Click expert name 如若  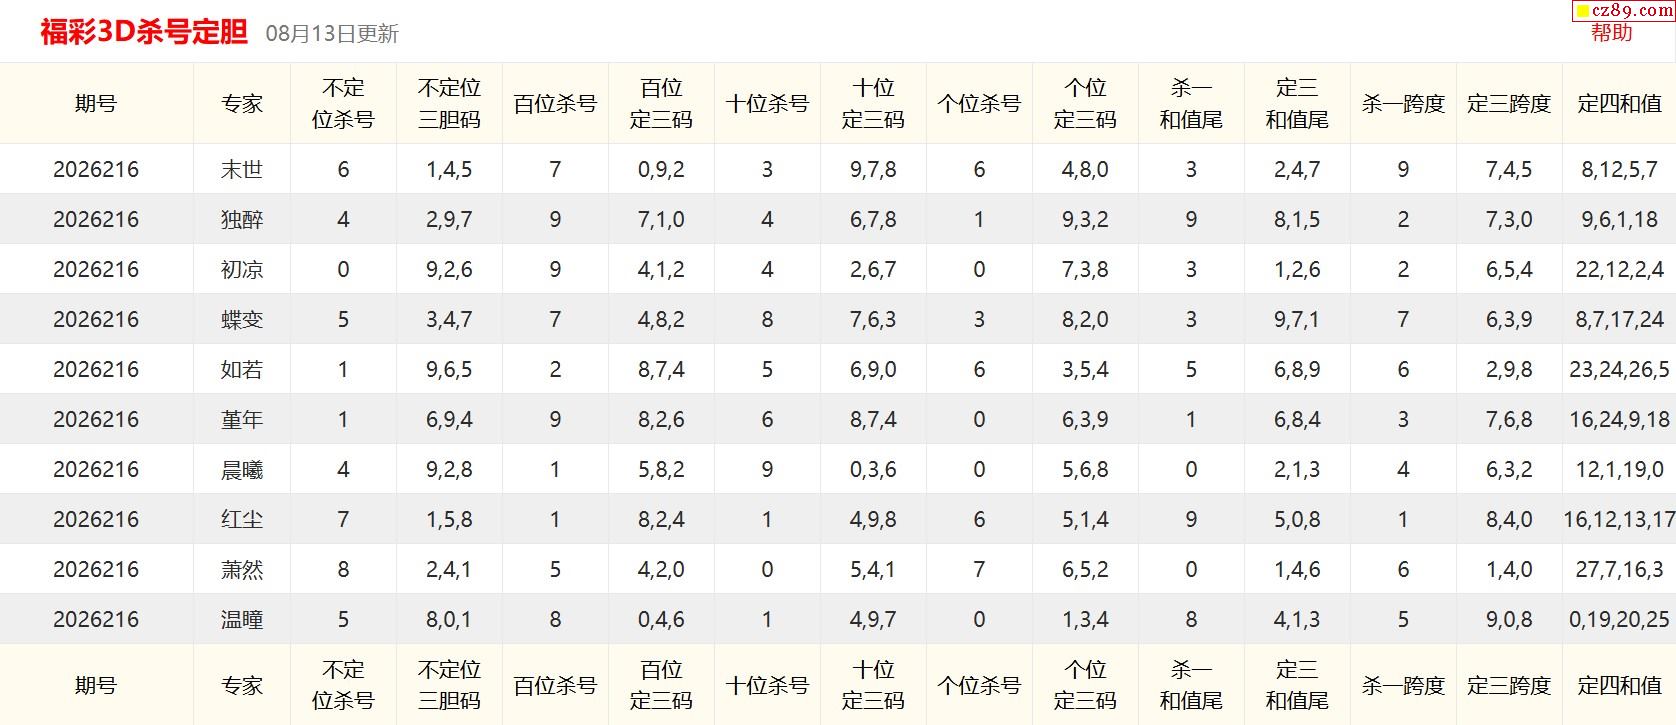242,369
